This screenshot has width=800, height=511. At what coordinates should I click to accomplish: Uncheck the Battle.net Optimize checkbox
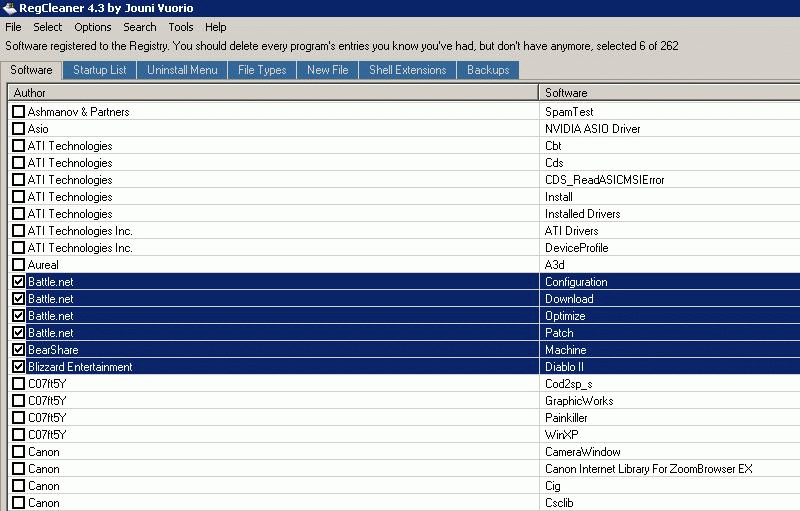[18, 316]
